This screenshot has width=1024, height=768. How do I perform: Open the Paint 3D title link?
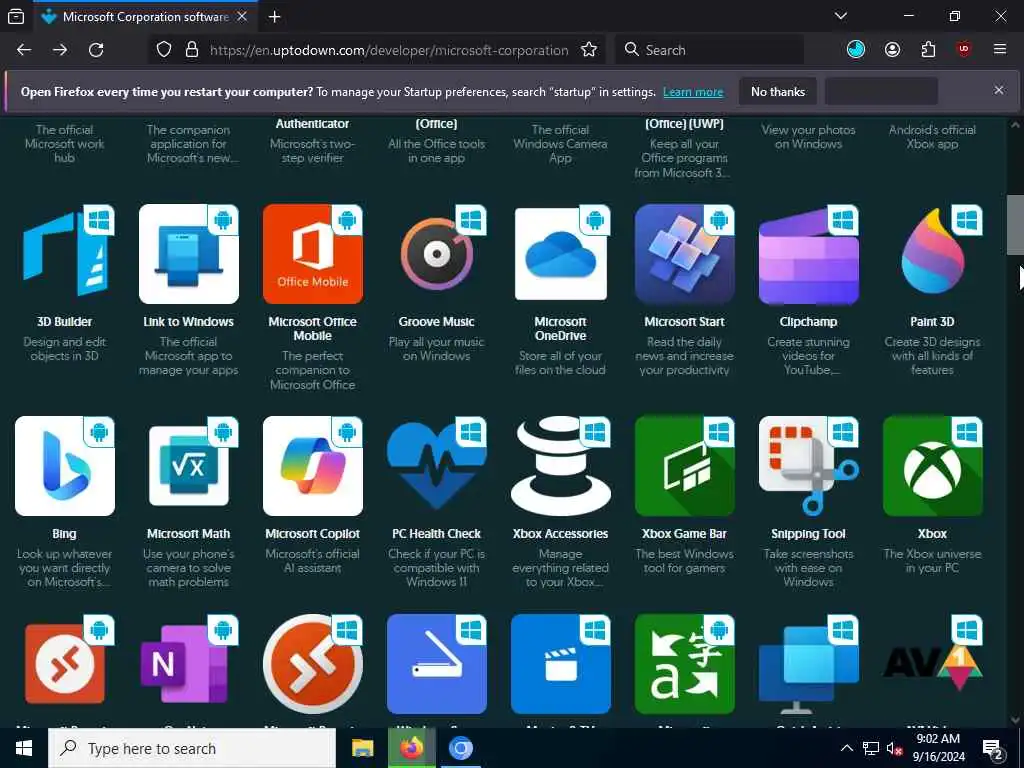(933, 321)
